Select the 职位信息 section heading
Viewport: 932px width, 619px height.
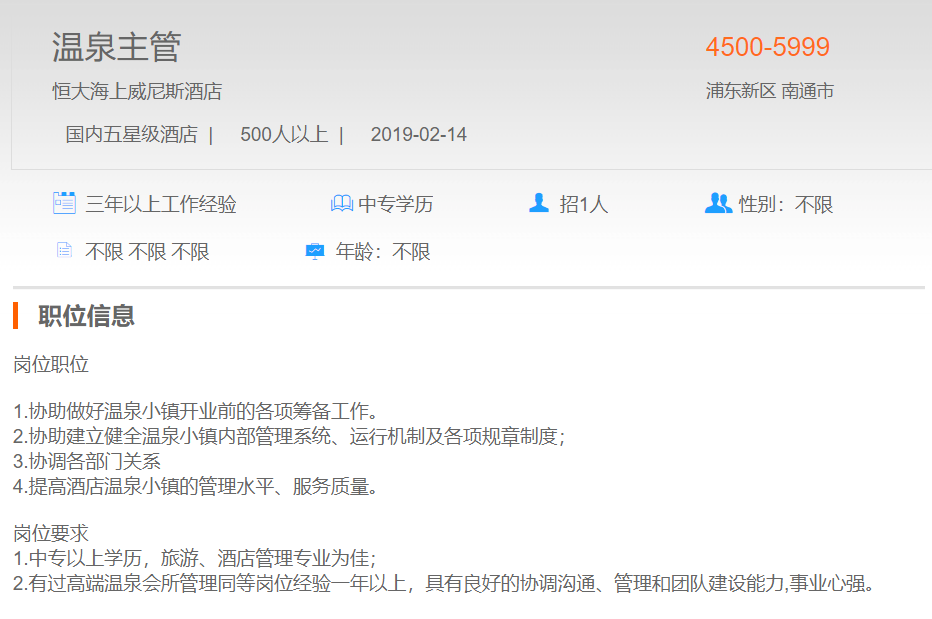(x=86, y=316)
